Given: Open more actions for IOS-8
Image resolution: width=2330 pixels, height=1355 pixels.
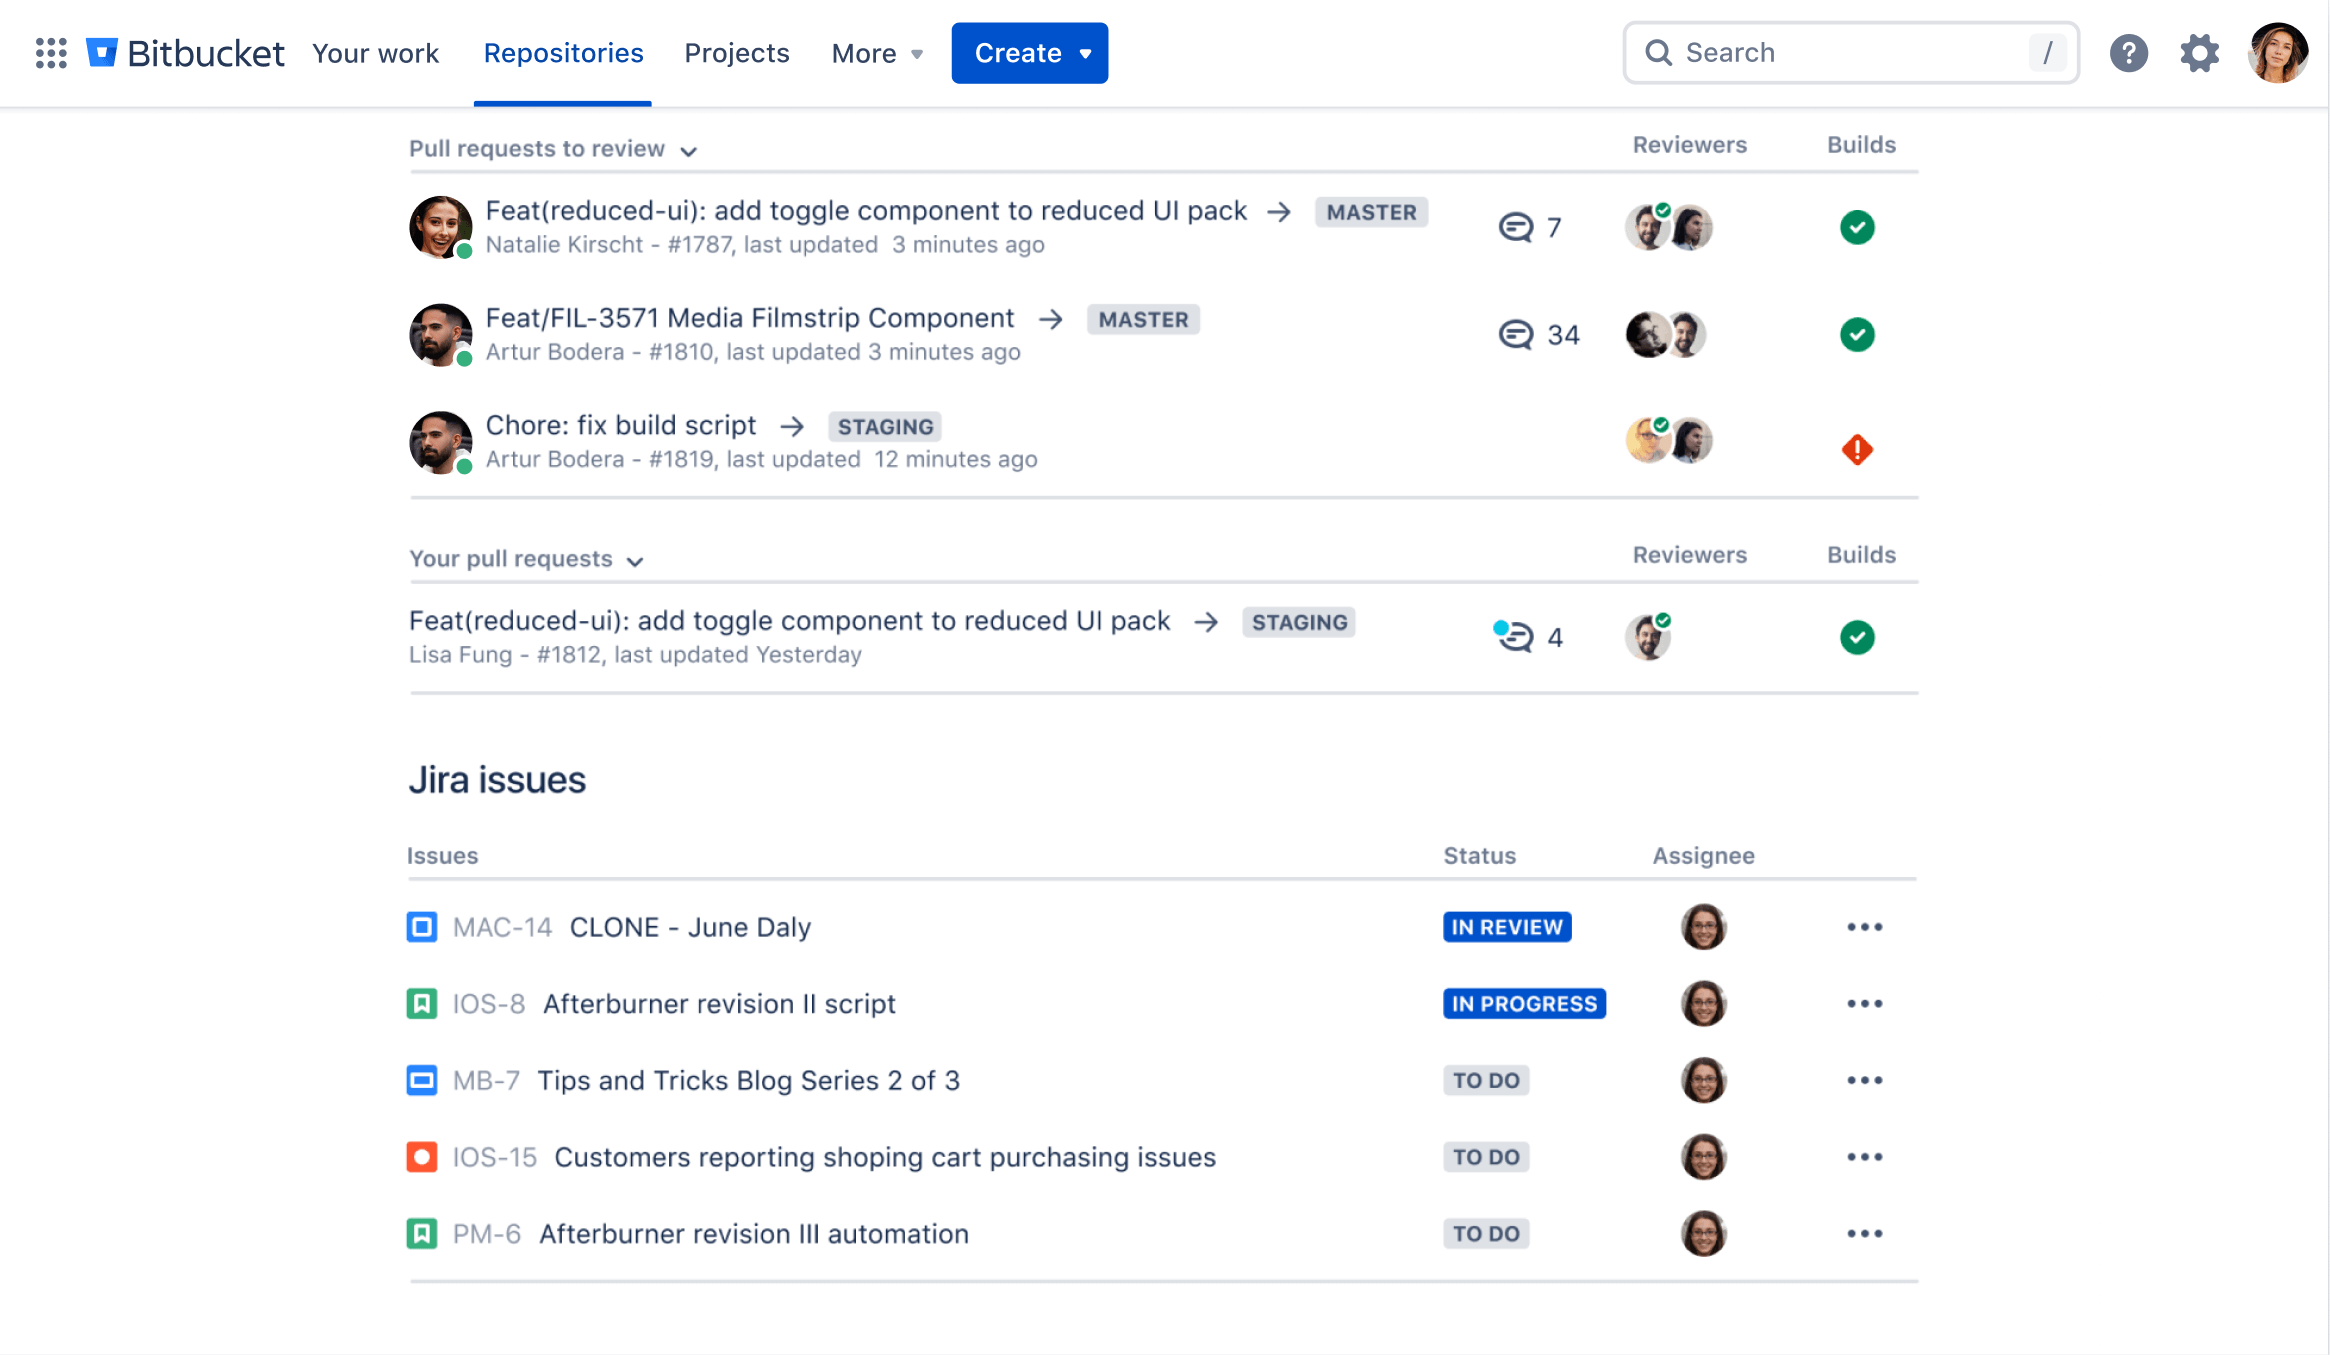Looking at the screenshot, I should tap(1865, 1003).
